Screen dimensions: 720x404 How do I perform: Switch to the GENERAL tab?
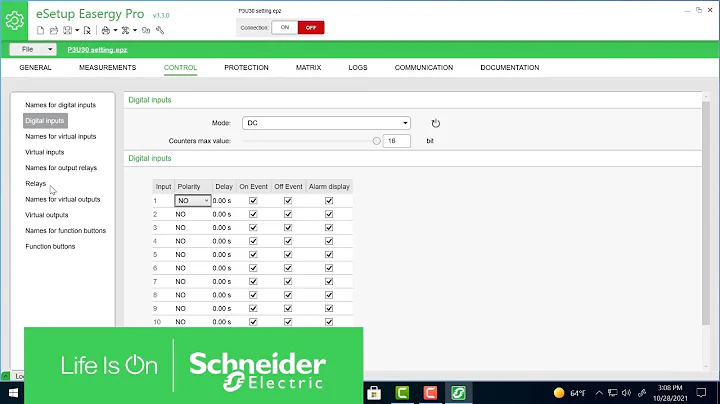coord(35,67)
